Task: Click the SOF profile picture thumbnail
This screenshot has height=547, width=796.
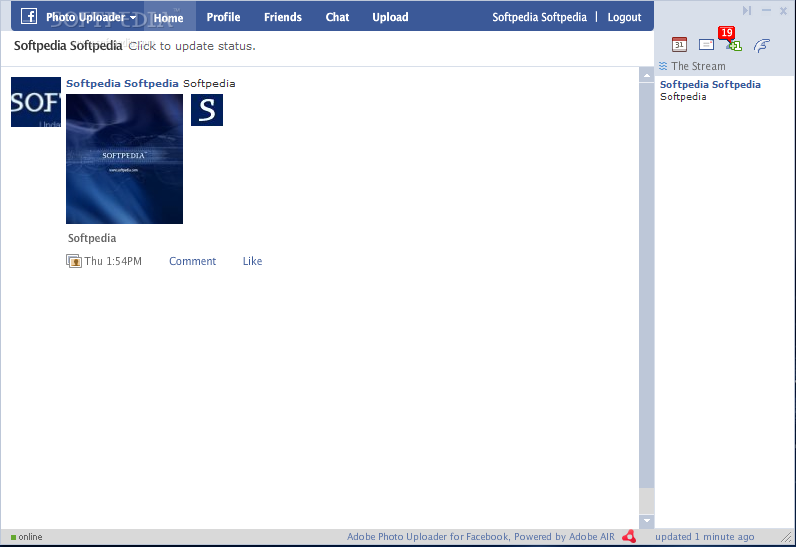Action: [36, 102]
